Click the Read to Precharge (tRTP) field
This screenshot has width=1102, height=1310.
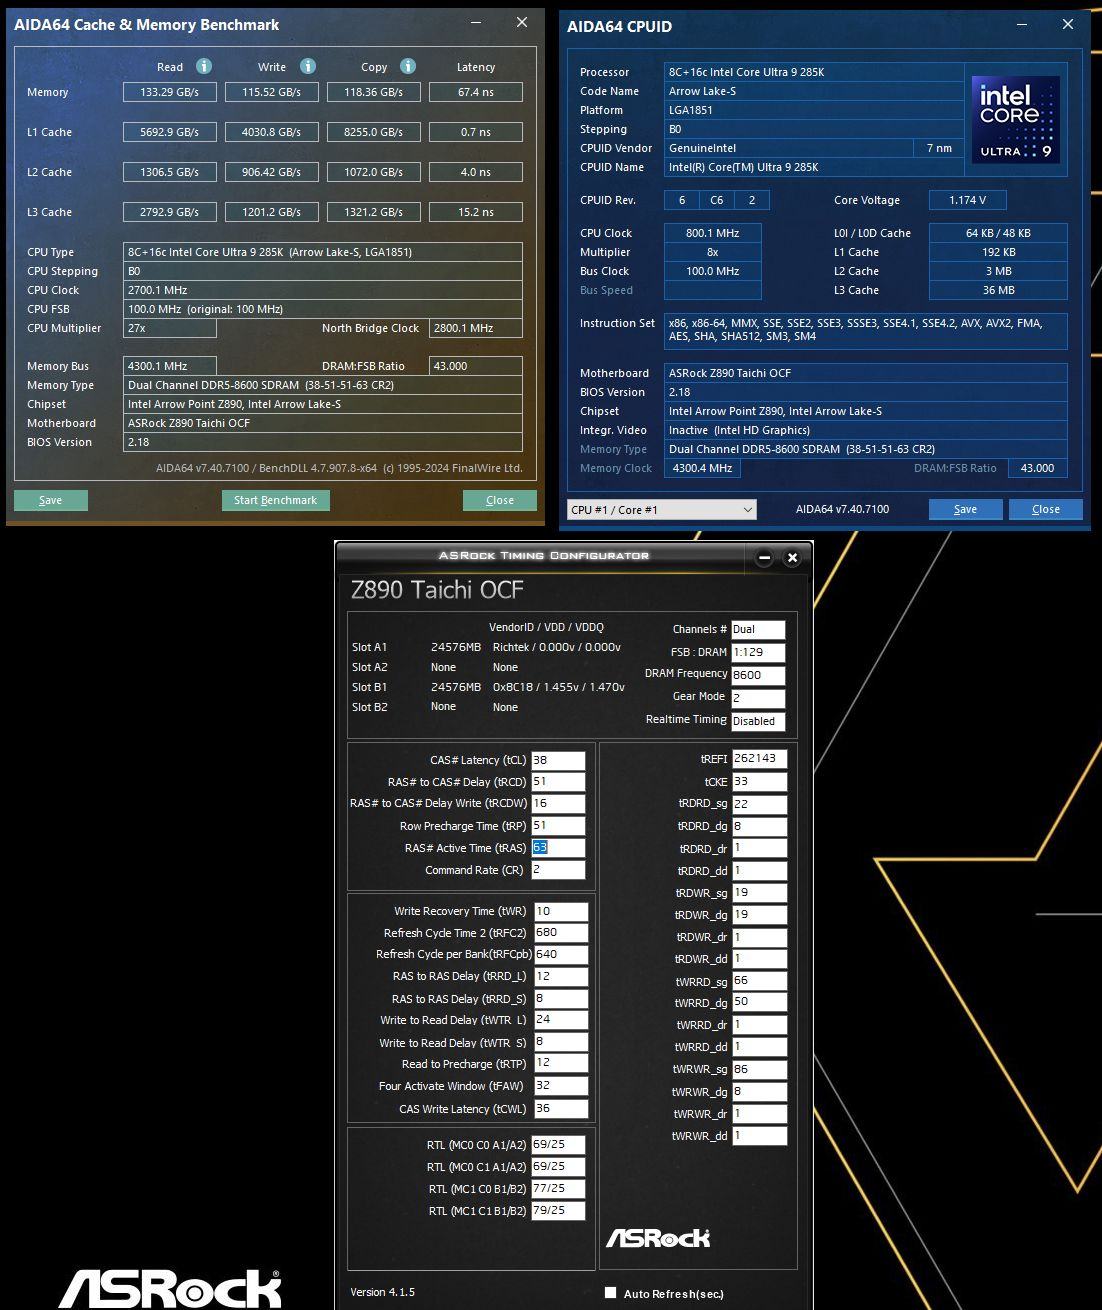click(x=561, y=1064)
